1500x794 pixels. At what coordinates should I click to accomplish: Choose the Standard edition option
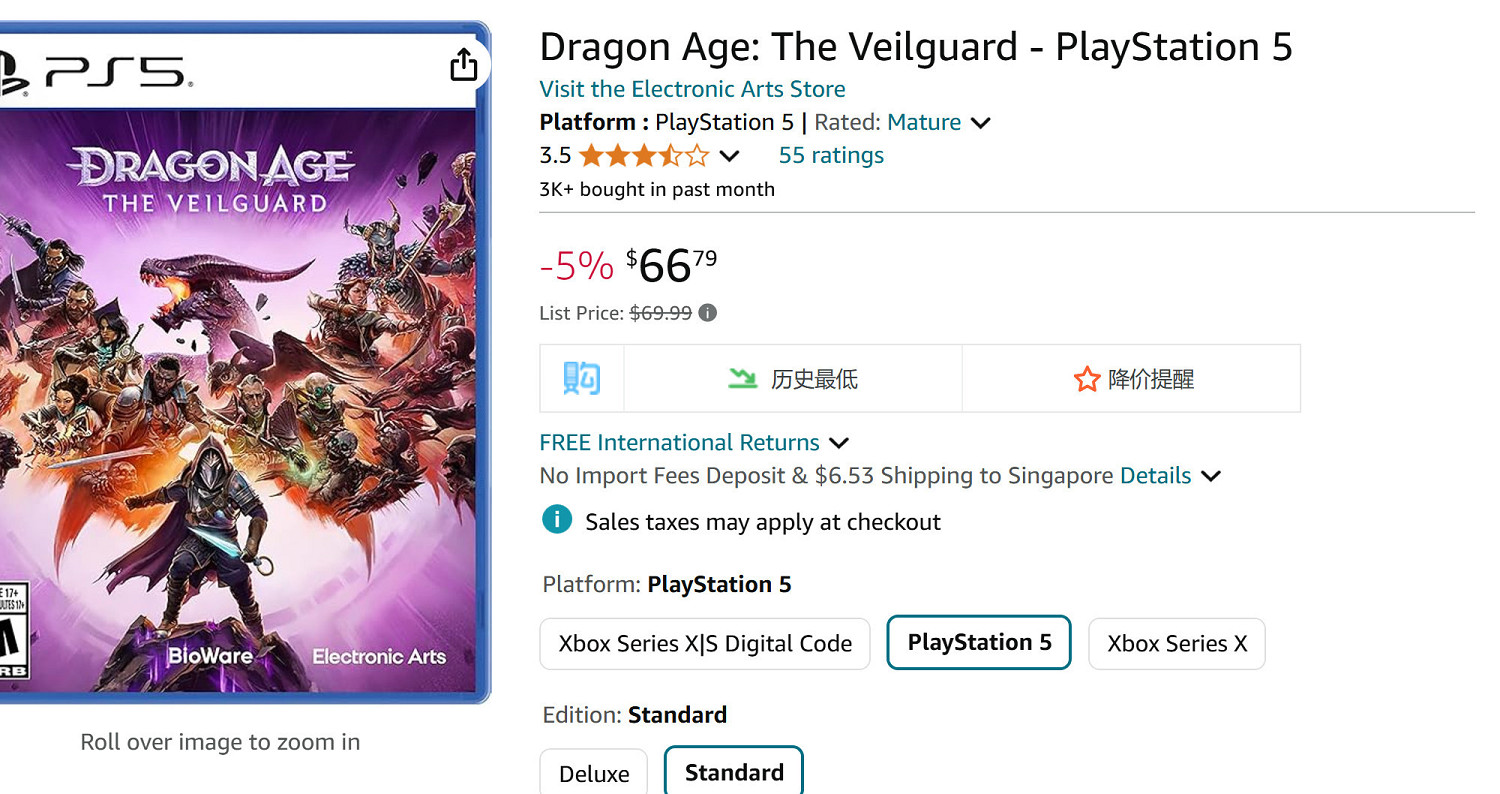coord(733,771)
